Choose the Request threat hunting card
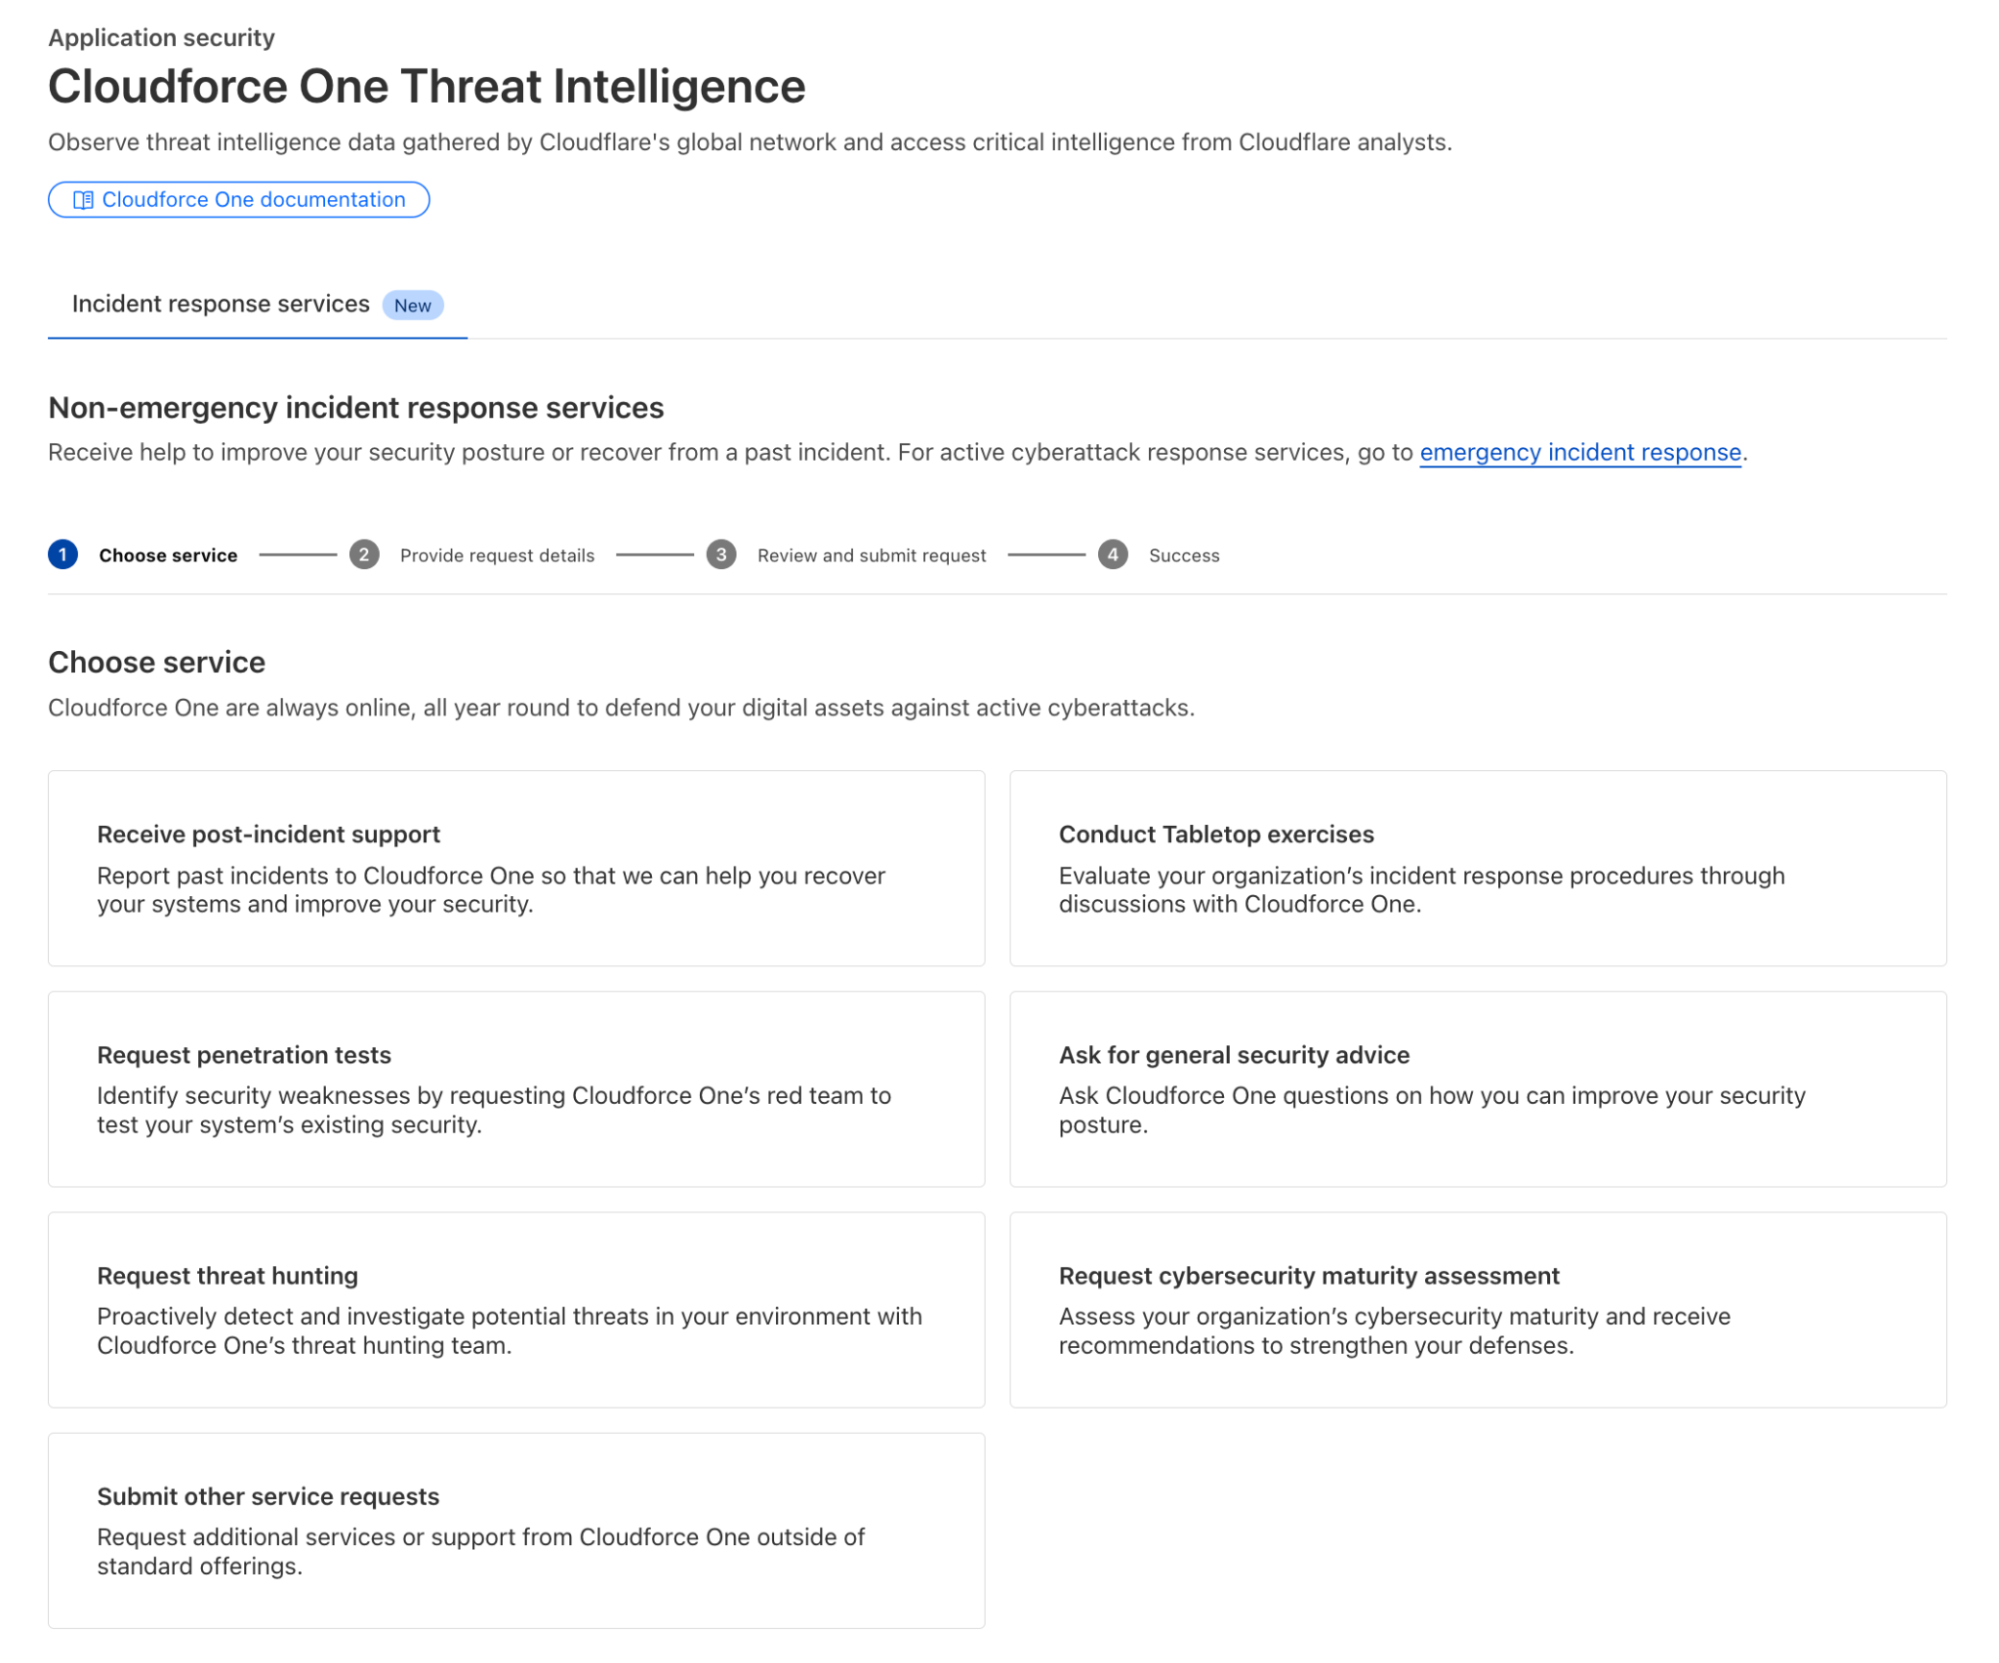1999x1663 pixels. point(516,1309)
